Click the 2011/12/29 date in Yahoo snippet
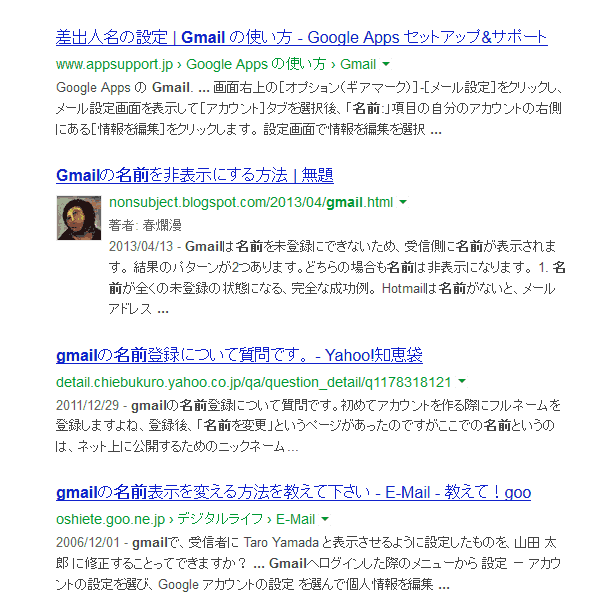600x600 pixels. 88,405
